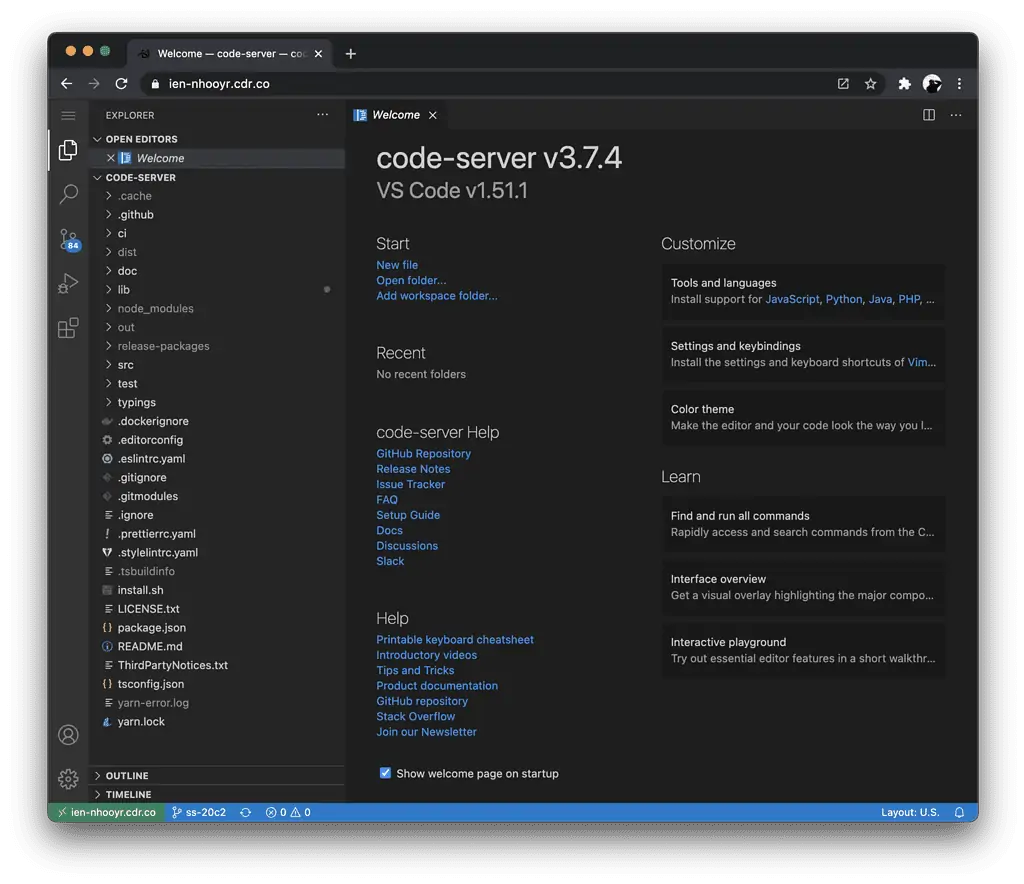This screenshot has width=1024, height=884.
Task: Click the ss-20c2 branch indicator
Action: tap(198, 812)
